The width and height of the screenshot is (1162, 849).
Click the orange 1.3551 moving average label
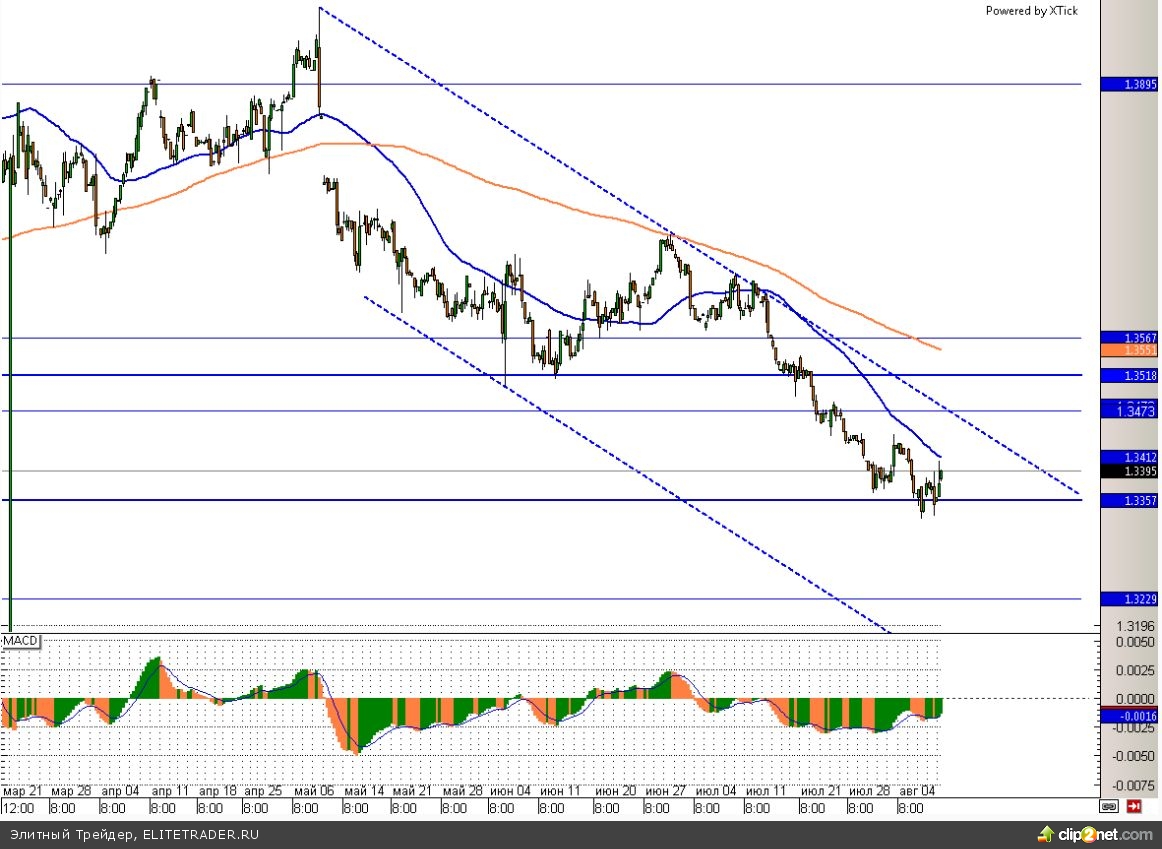pos(1128,351)
